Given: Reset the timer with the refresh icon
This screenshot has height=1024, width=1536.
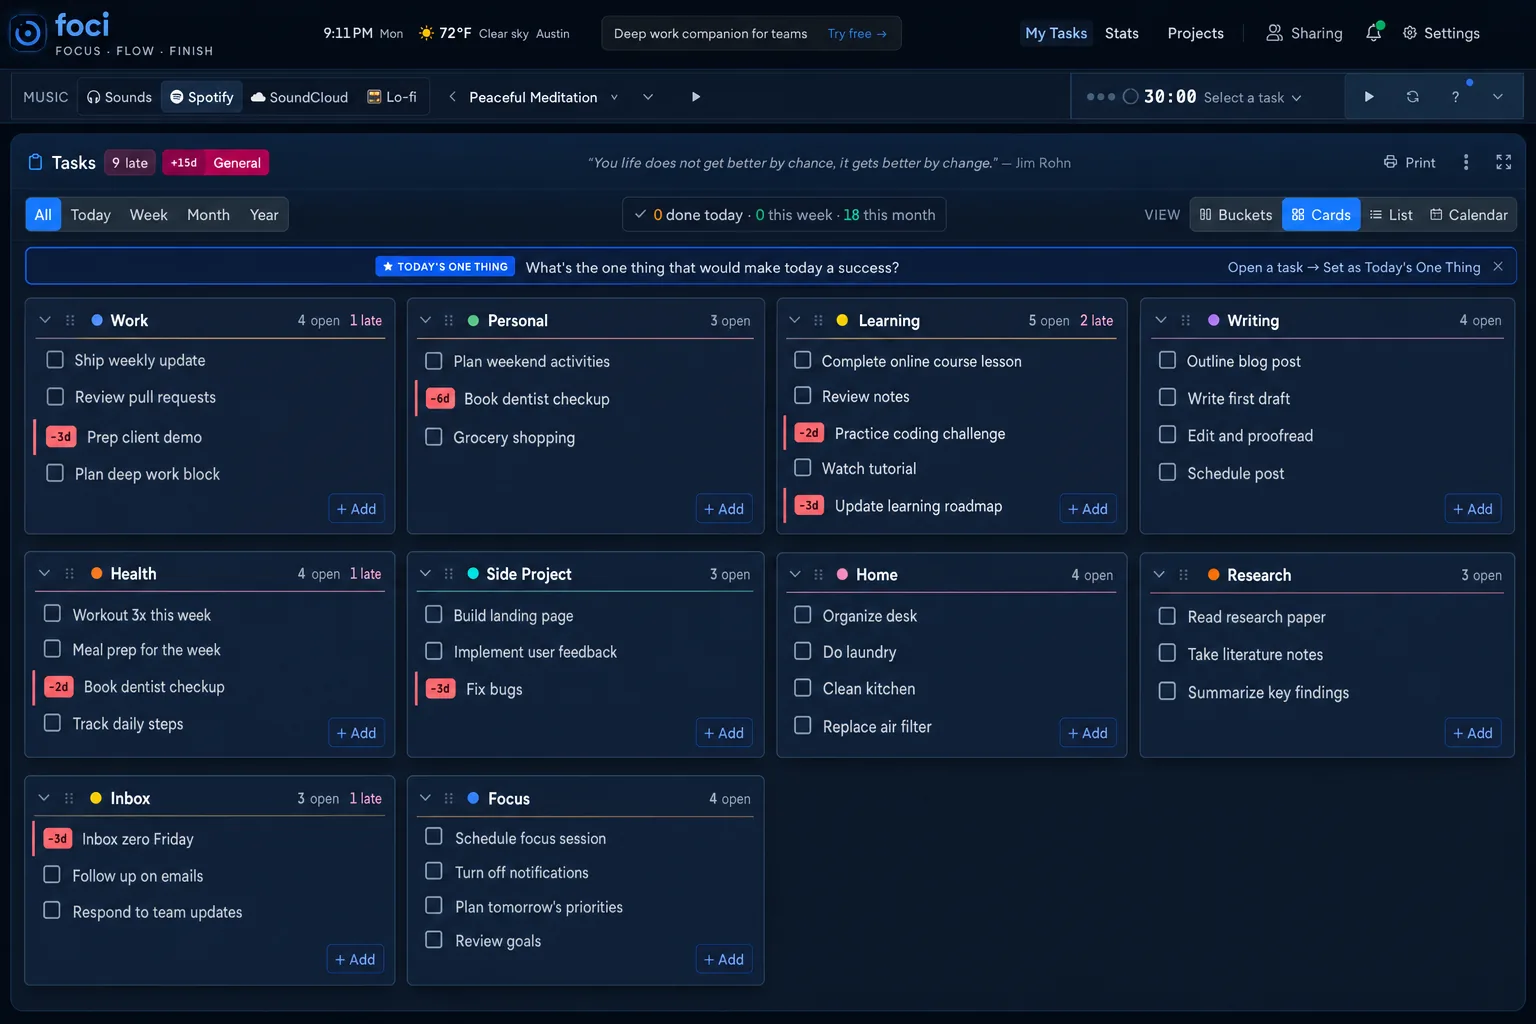Looking at the screenshot, I should click(x=1412, y=97).
